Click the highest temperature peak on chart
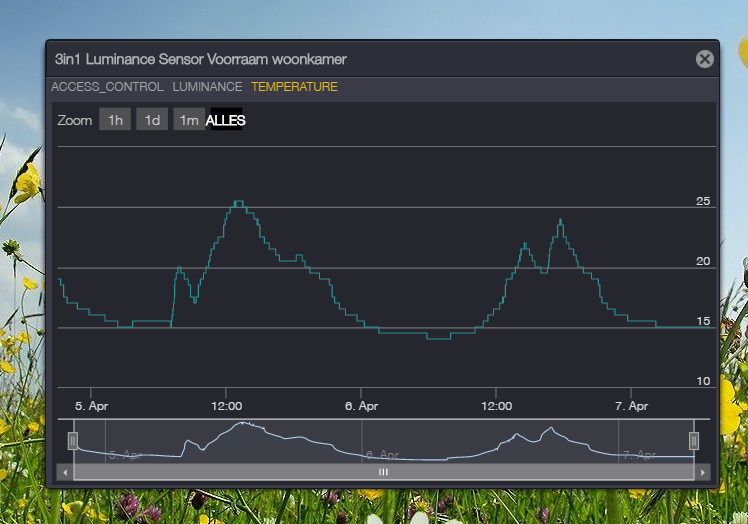Image resolution: width=748 pixels, height=524 pixels. click(238, 202)
